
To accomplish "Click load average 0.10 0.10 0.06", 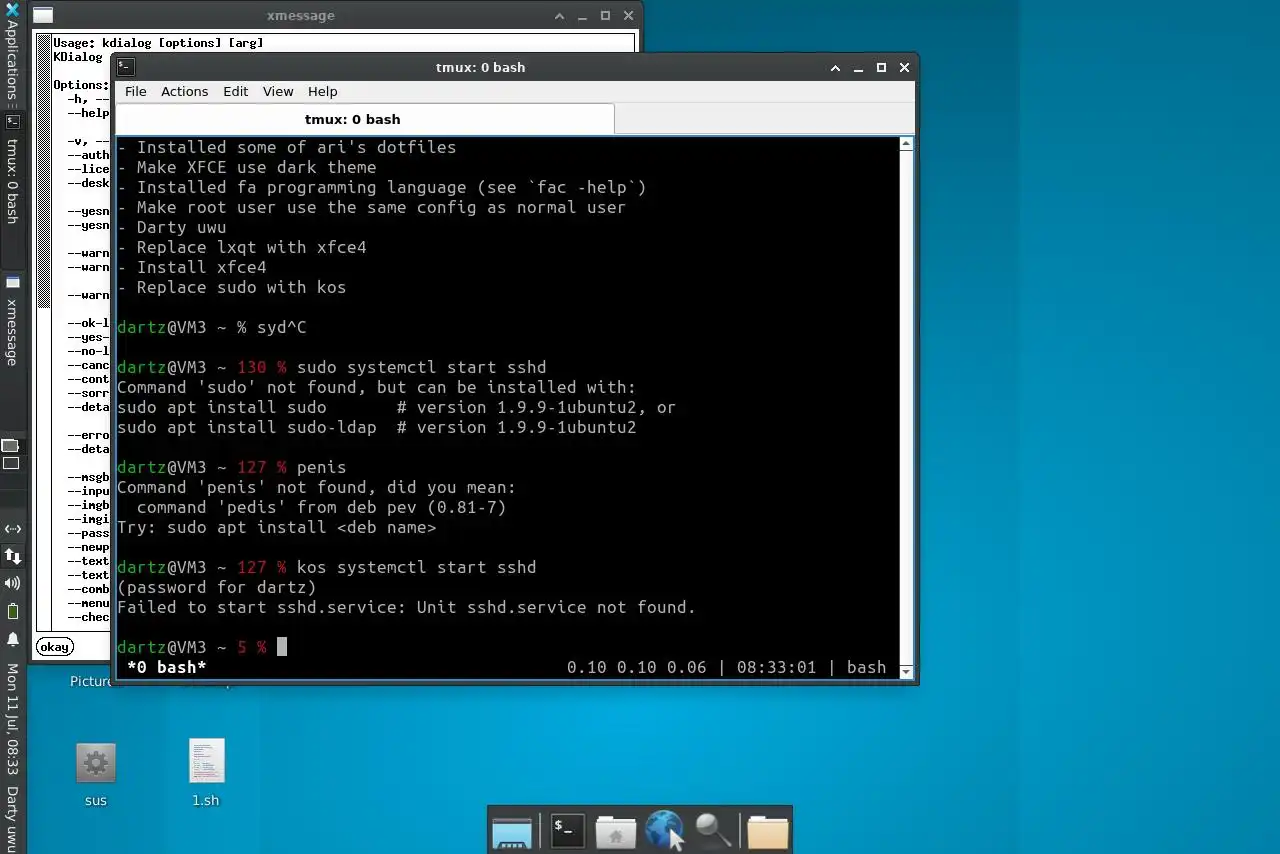I will pos(637,667).
